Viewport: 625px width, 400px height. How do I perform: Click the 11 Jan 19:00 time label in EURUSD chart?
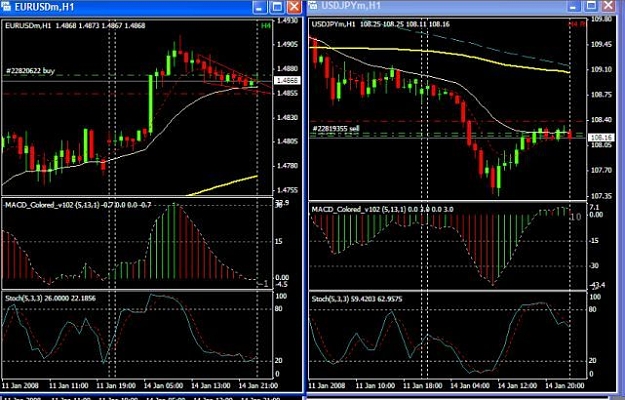(116, 386)
